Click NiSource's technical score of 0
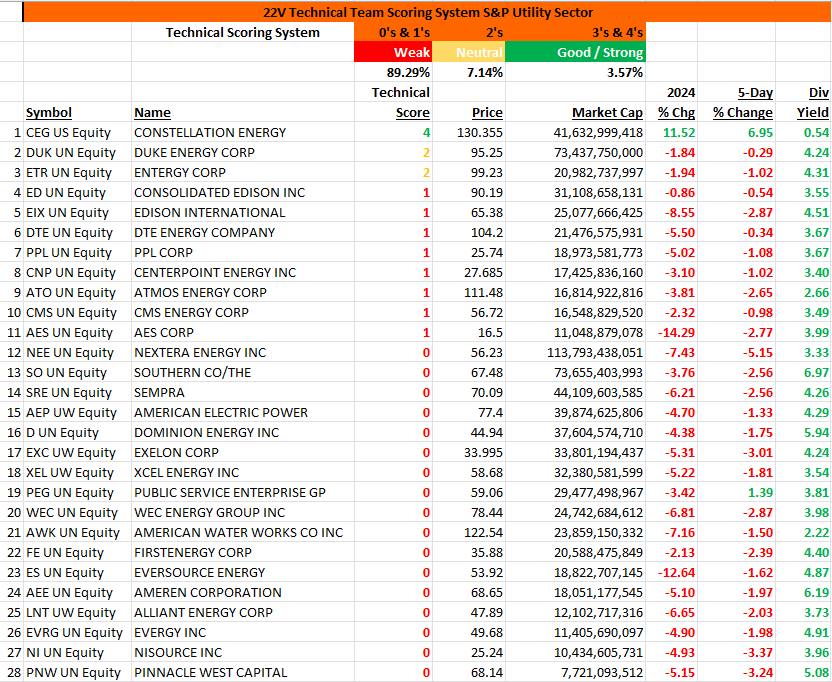Screen dimensions: 832x682 pos(393,652)
